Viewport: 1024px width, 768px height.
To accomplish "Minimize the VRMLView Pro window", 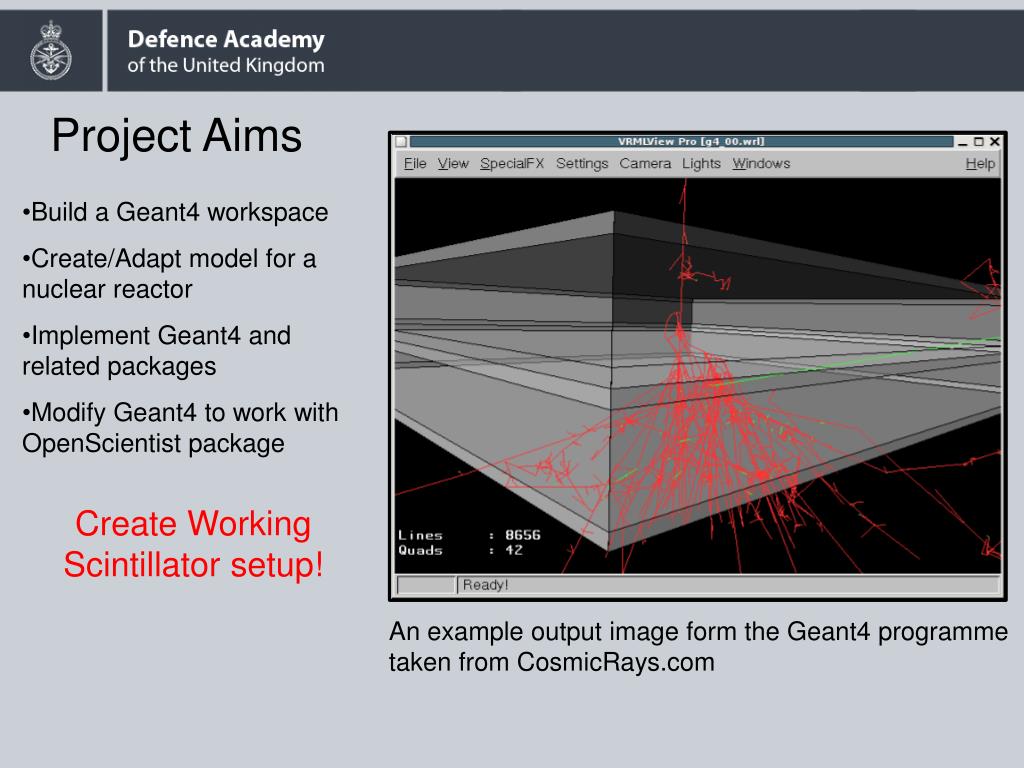I will tap(963, 142).
